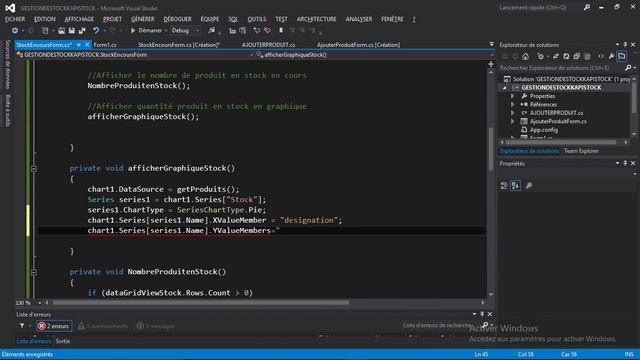
Task: Toggle the 2 erreurs filter button
Action: pos(54,326)
